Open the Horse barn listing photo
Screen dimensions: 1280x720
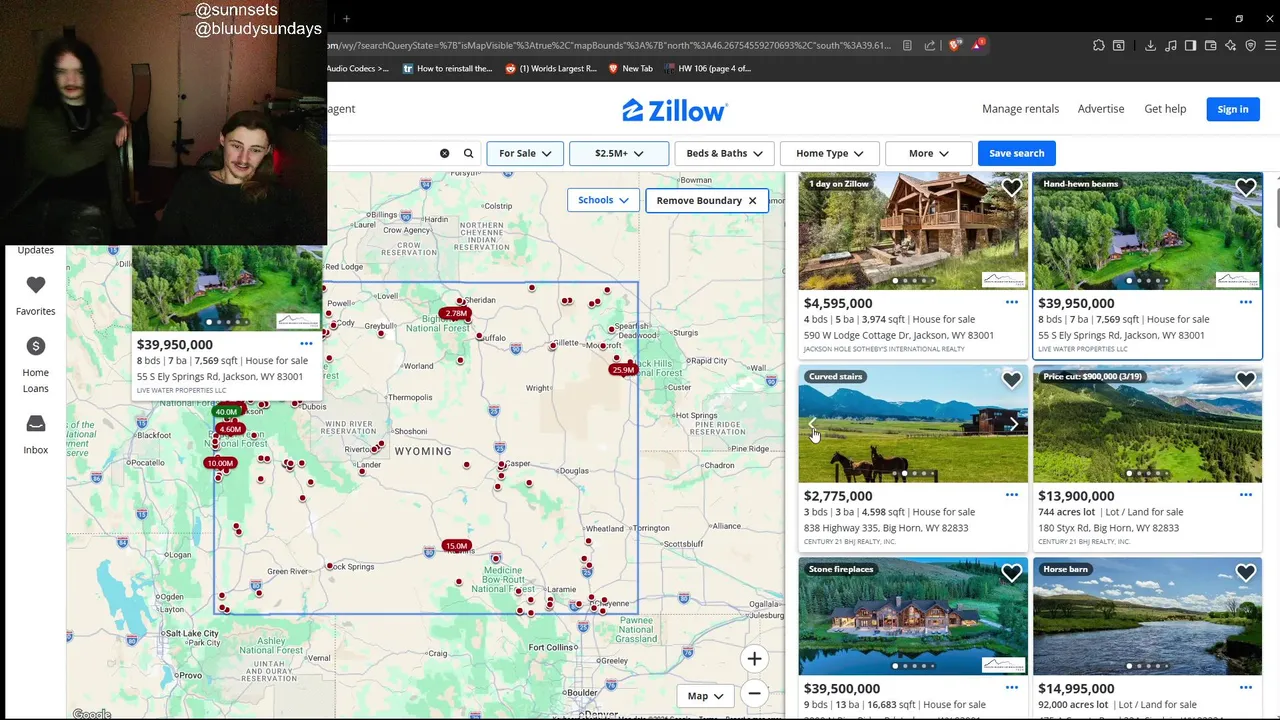point(1148,617)
